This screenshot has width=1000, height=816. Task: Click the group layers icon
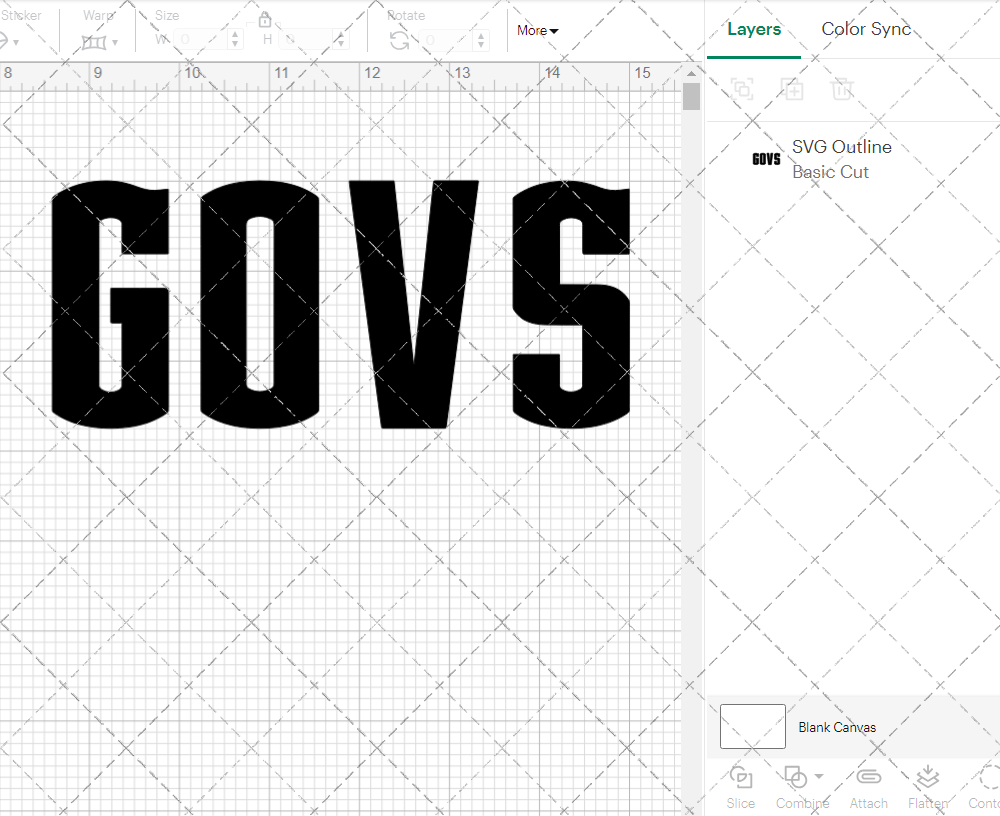click(742, 89)
